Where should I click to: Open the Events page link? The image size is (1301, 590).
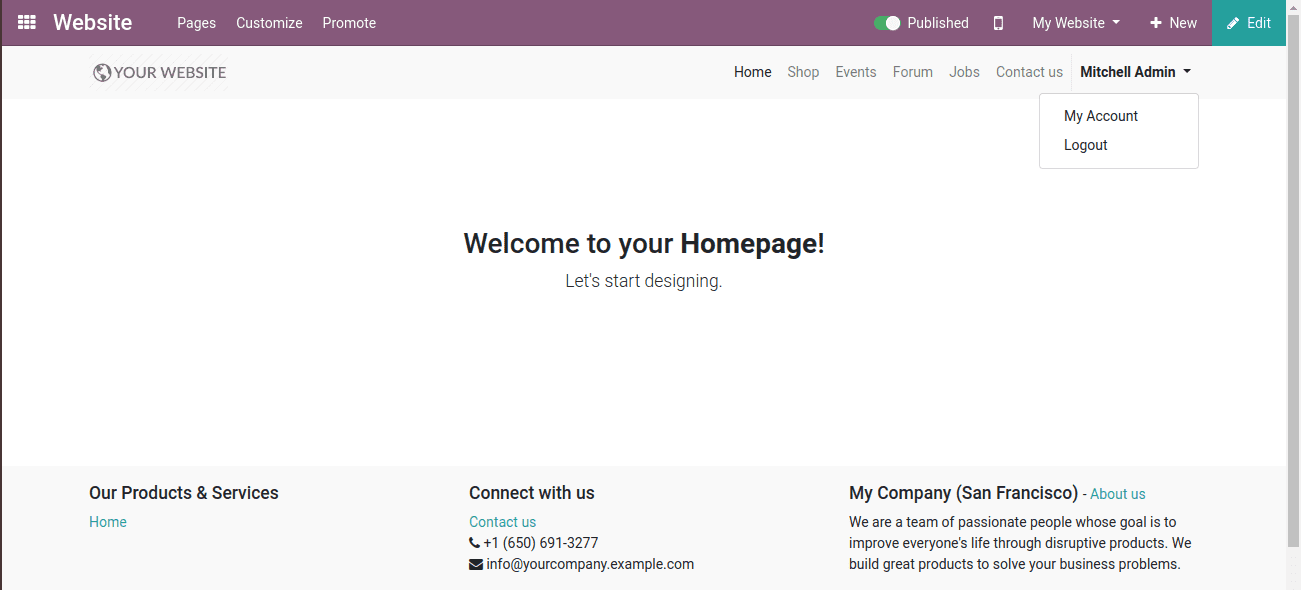856,72
